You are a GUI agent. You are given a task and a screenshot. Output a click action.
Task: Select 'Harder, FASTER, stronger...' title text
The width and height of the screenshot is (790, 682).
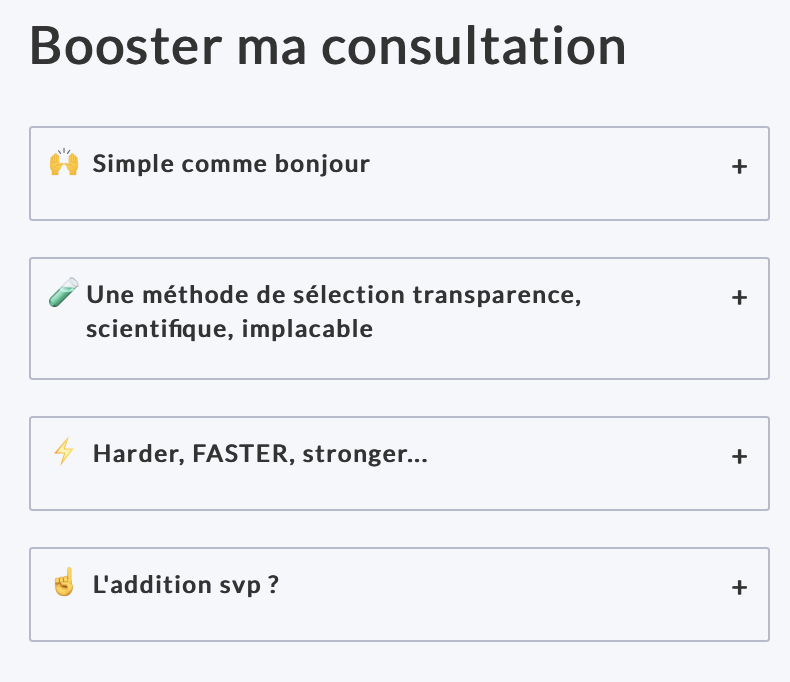pos(260,454)
